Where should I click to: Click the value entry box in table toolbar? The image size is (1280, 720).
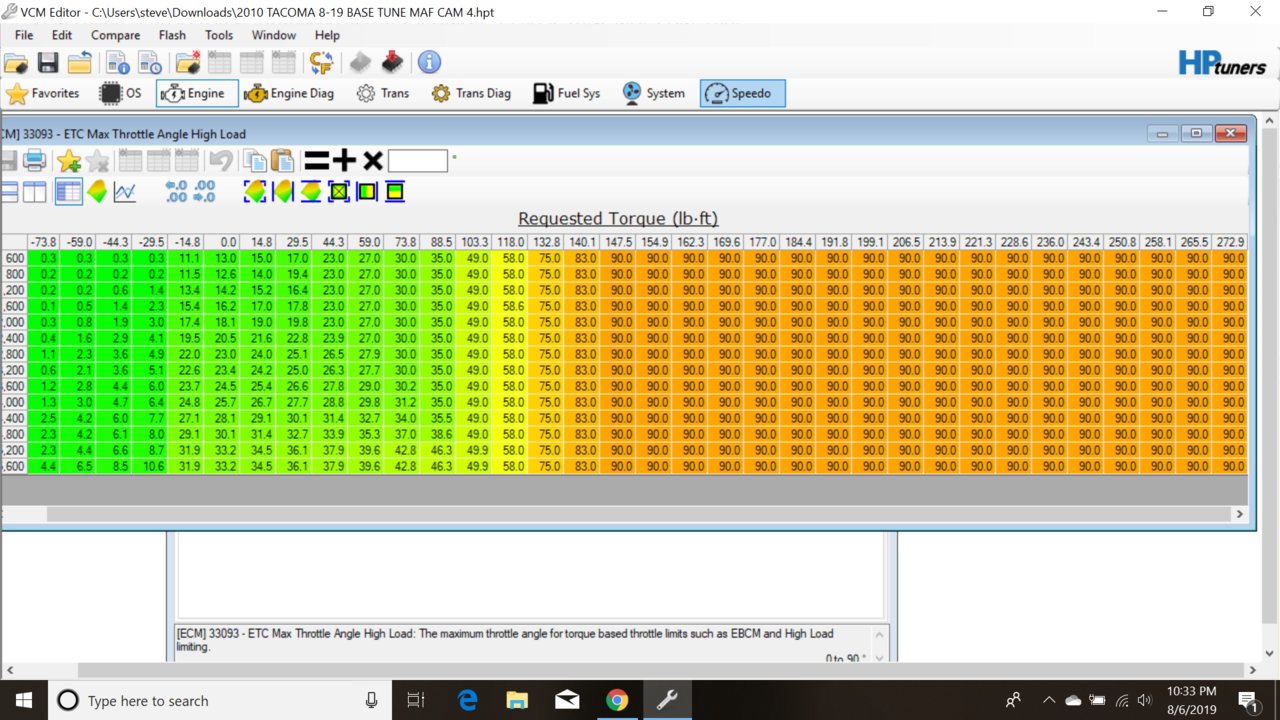coord(417,161)
